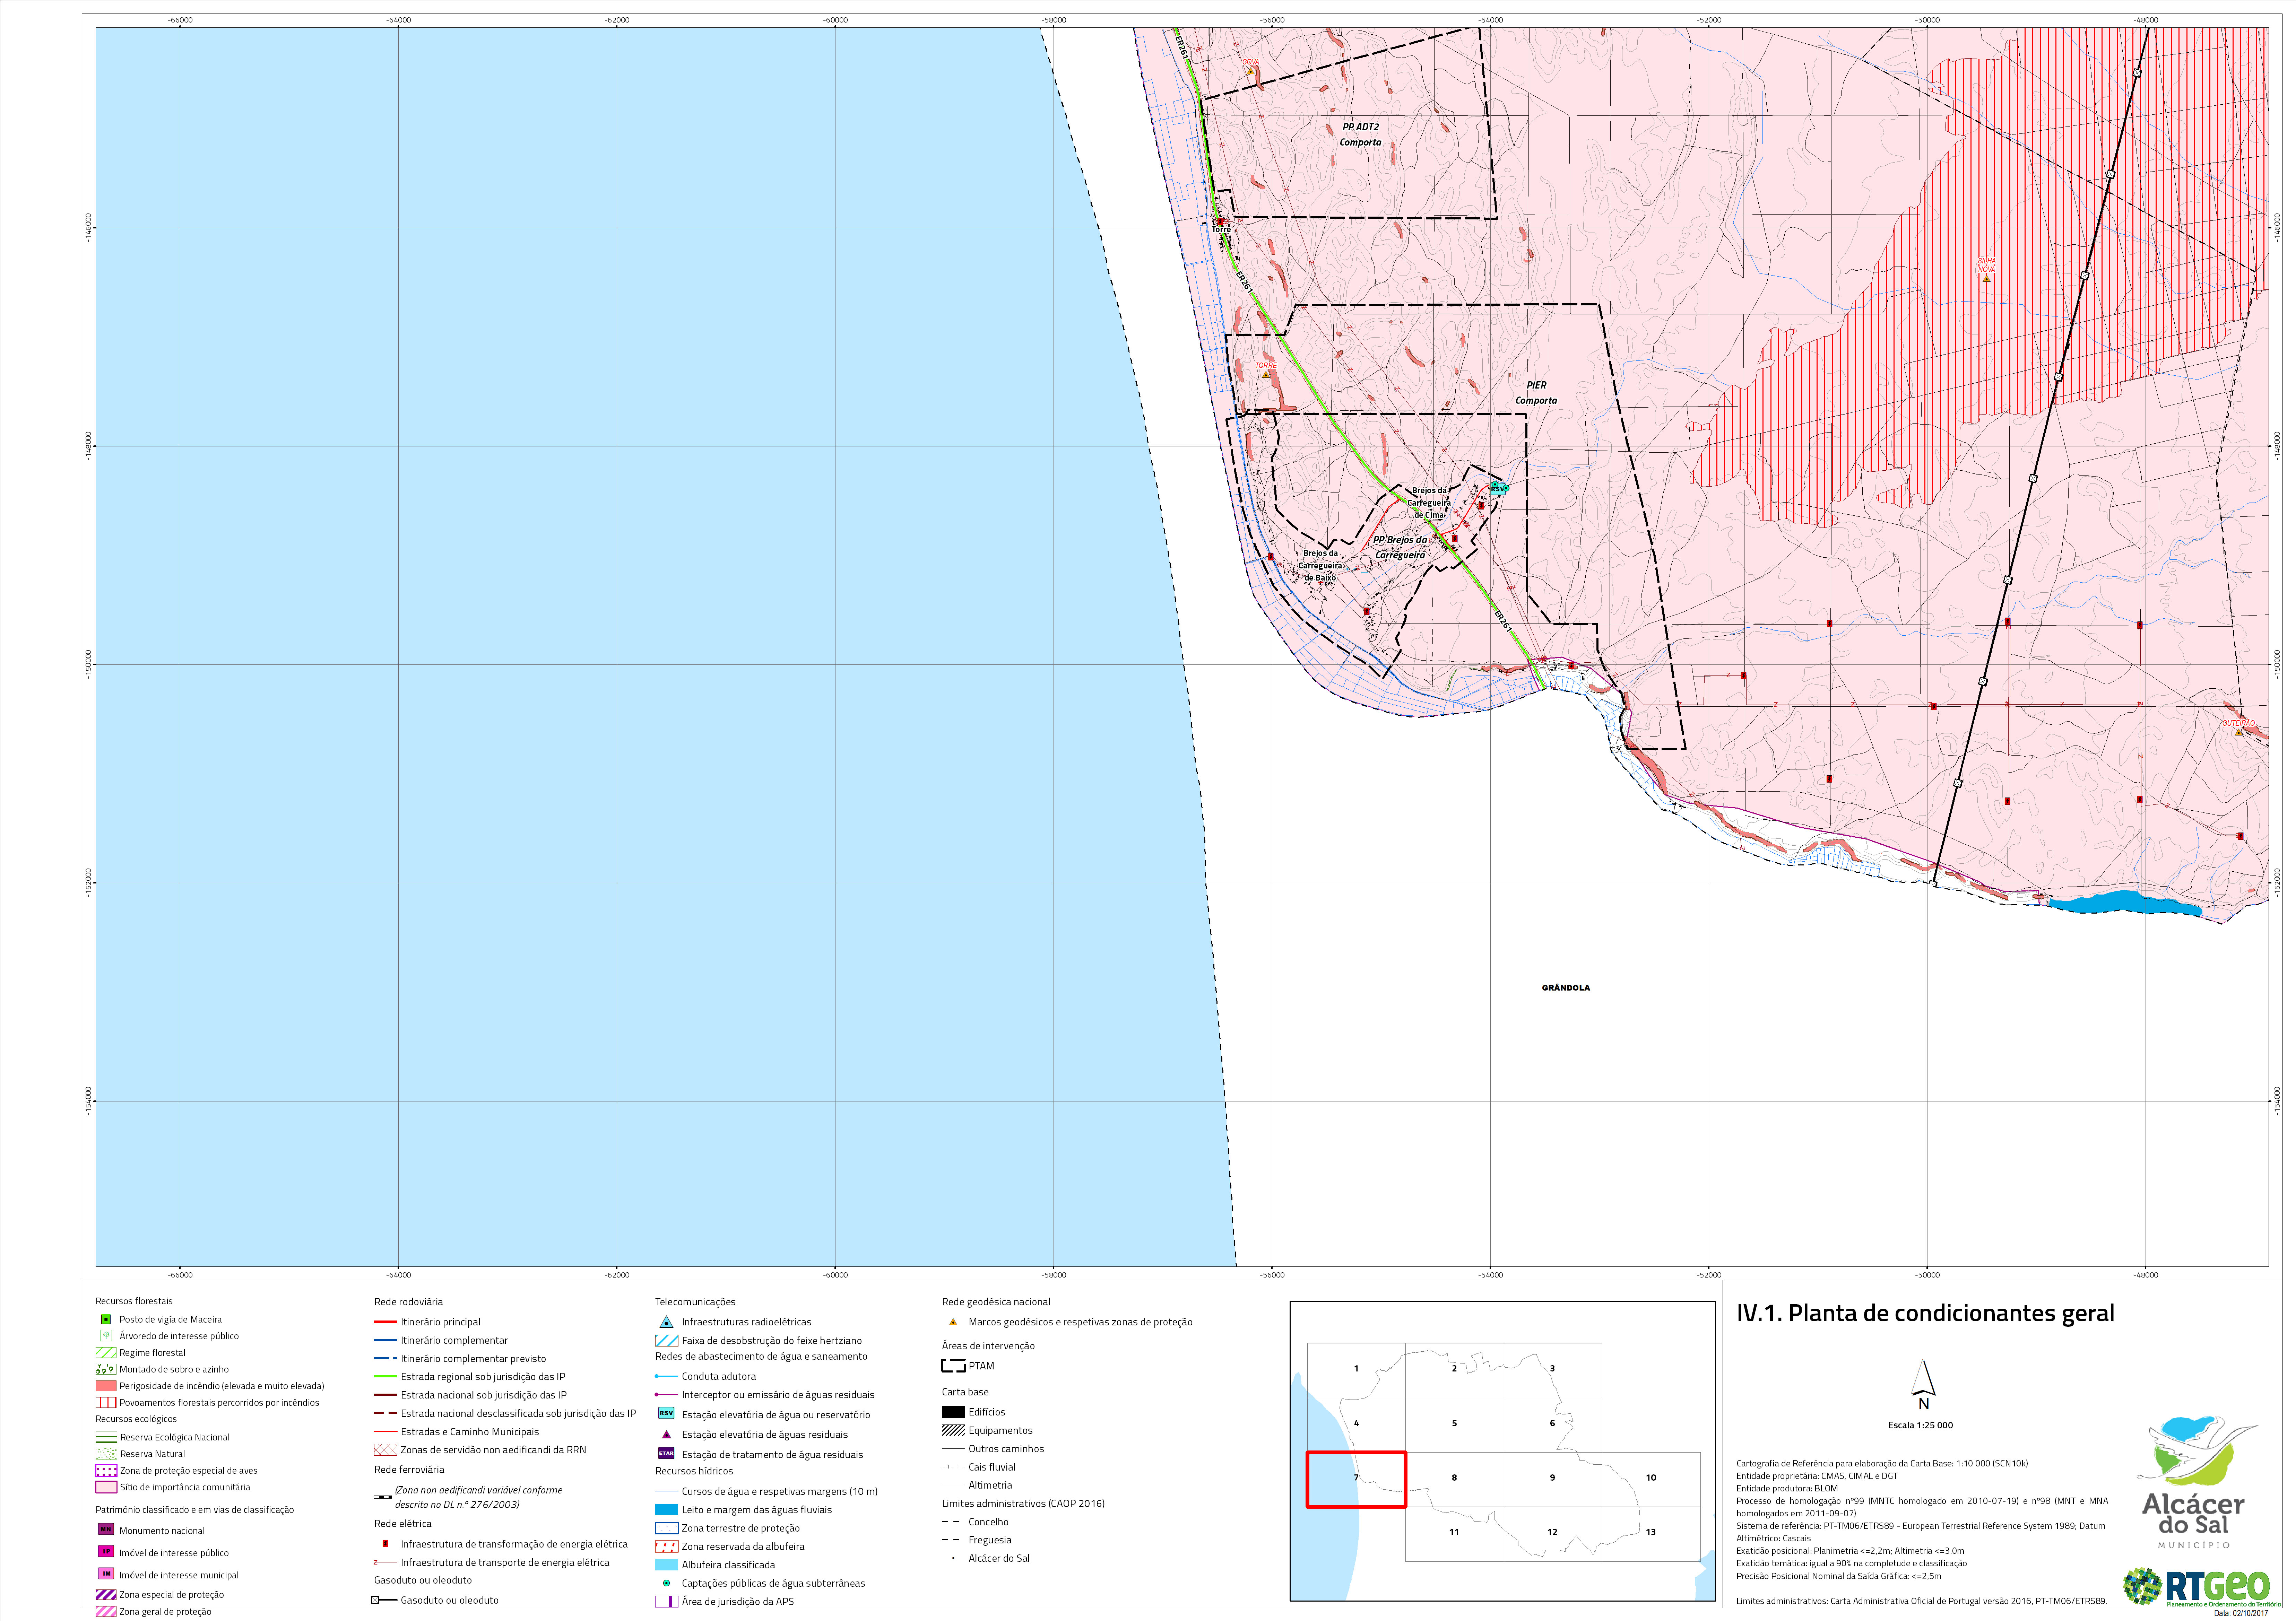Click the Posto de vigia de Maceira legend icon
Screen dimensions: 2296x1621
(106, 1319)
